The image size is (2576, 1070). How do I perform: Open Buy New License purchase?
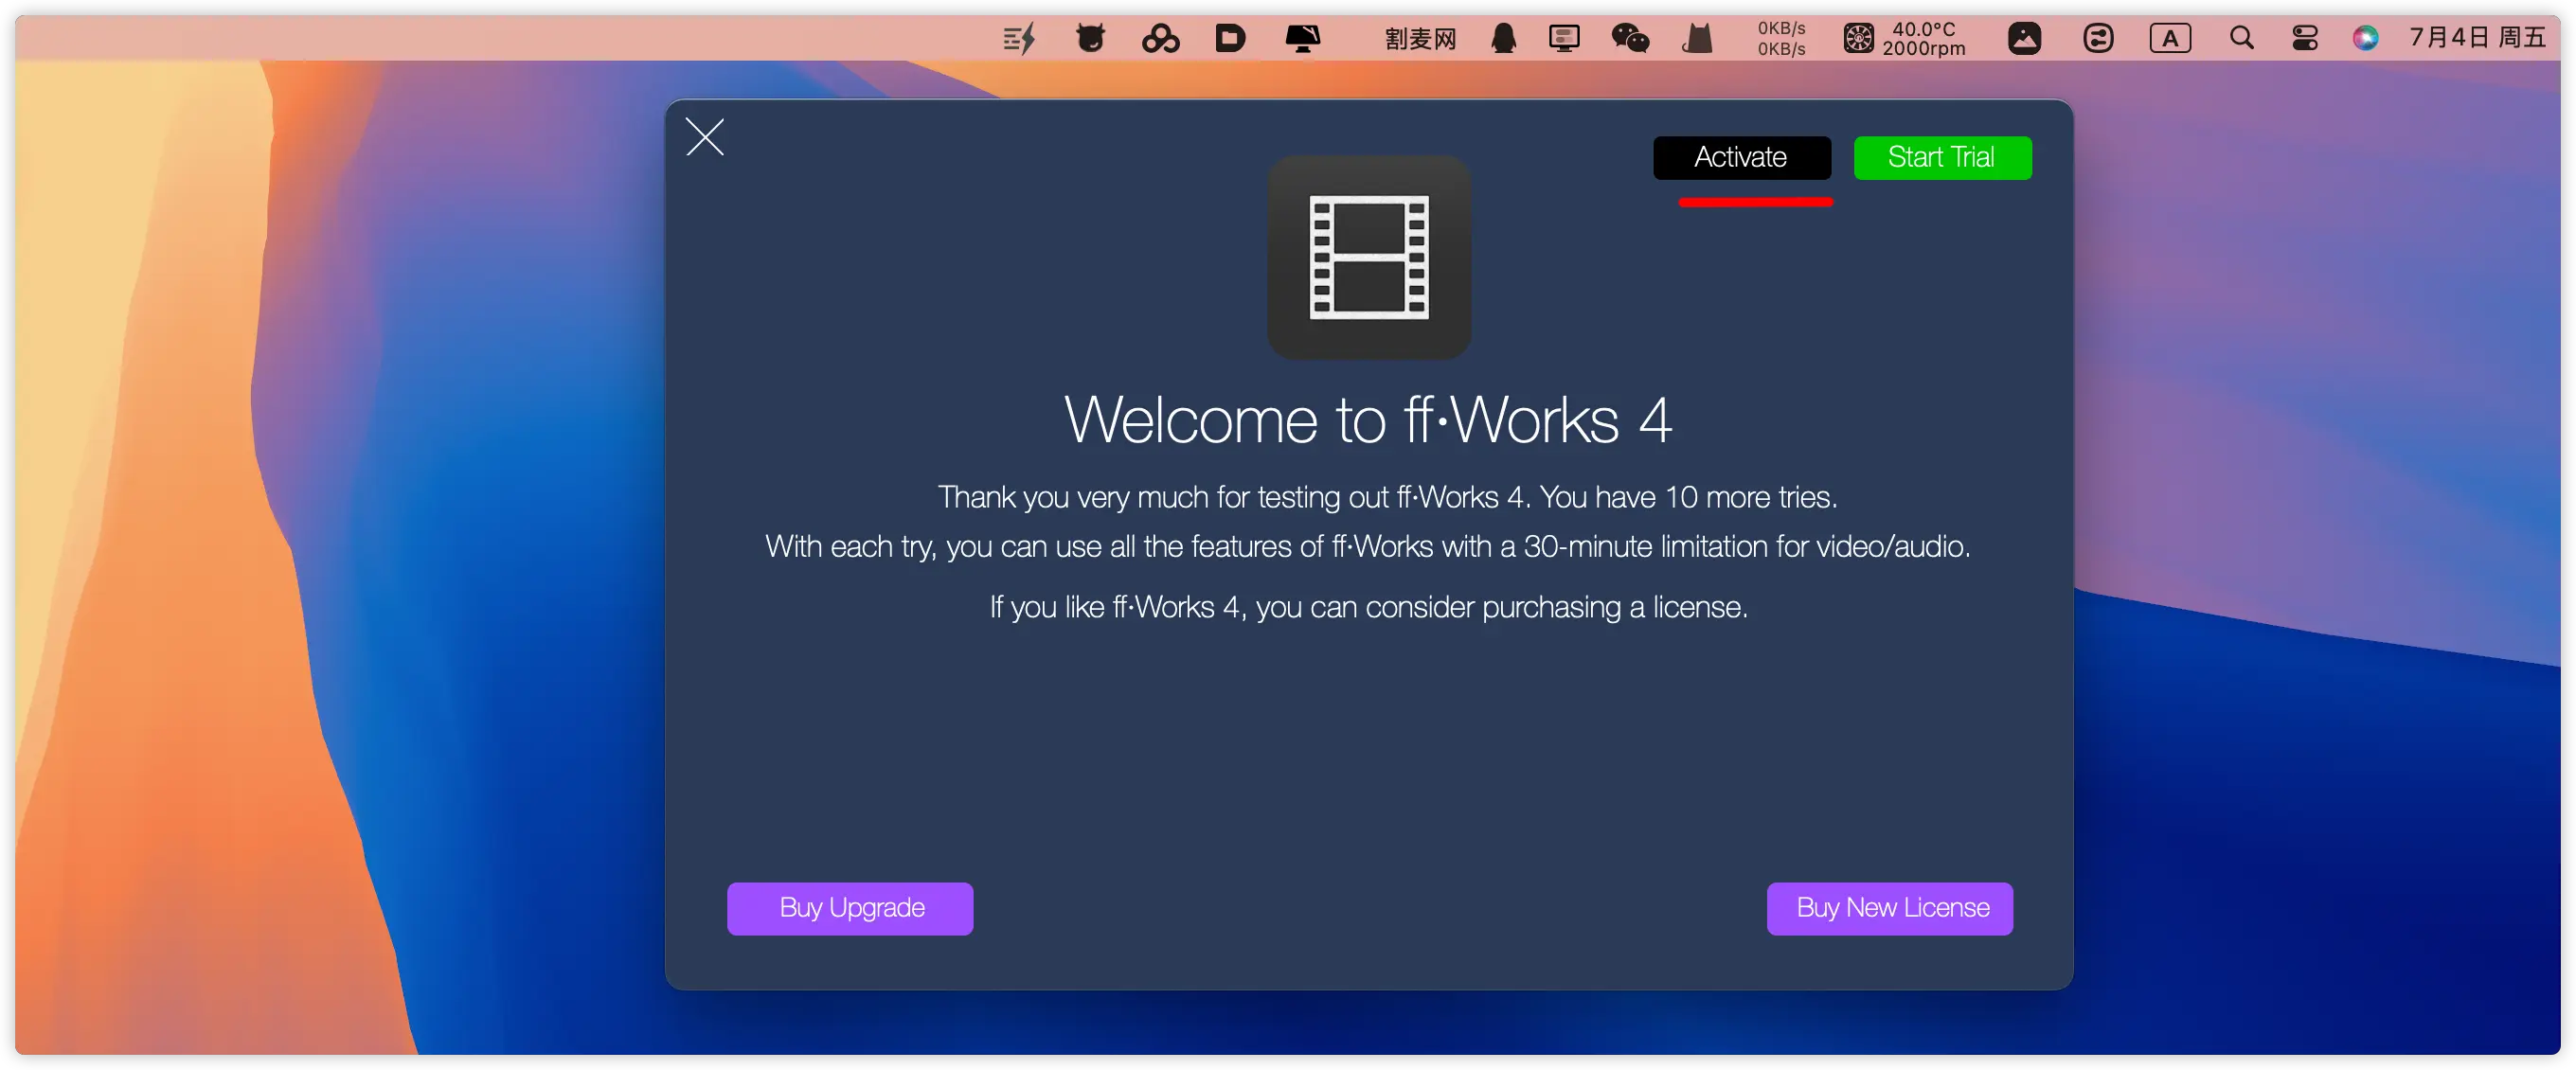click(x=1889, y=908)
